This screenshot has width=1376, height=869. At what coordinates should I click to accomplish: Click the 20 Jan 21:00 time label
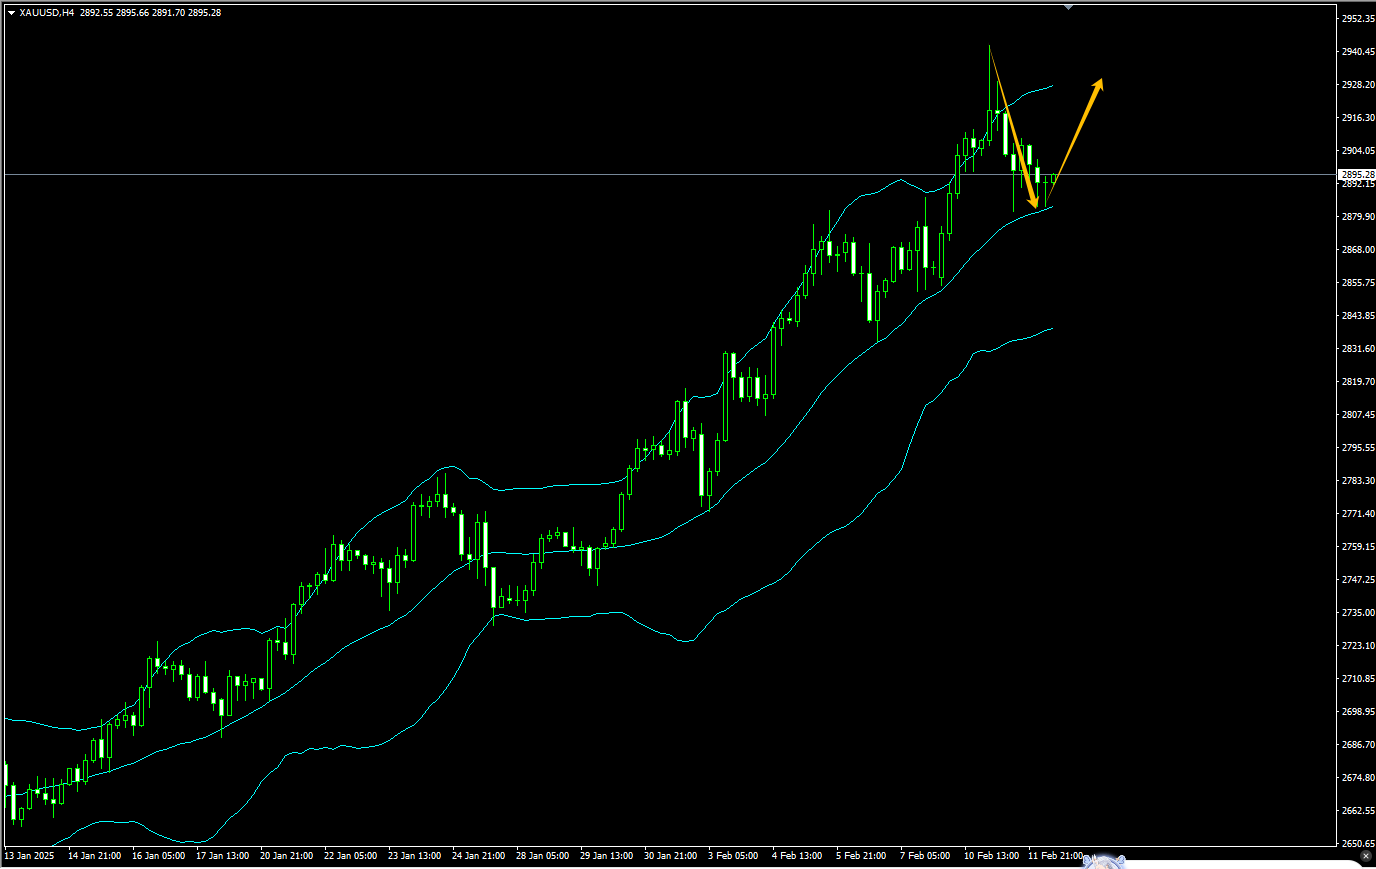tap(286, 856)
